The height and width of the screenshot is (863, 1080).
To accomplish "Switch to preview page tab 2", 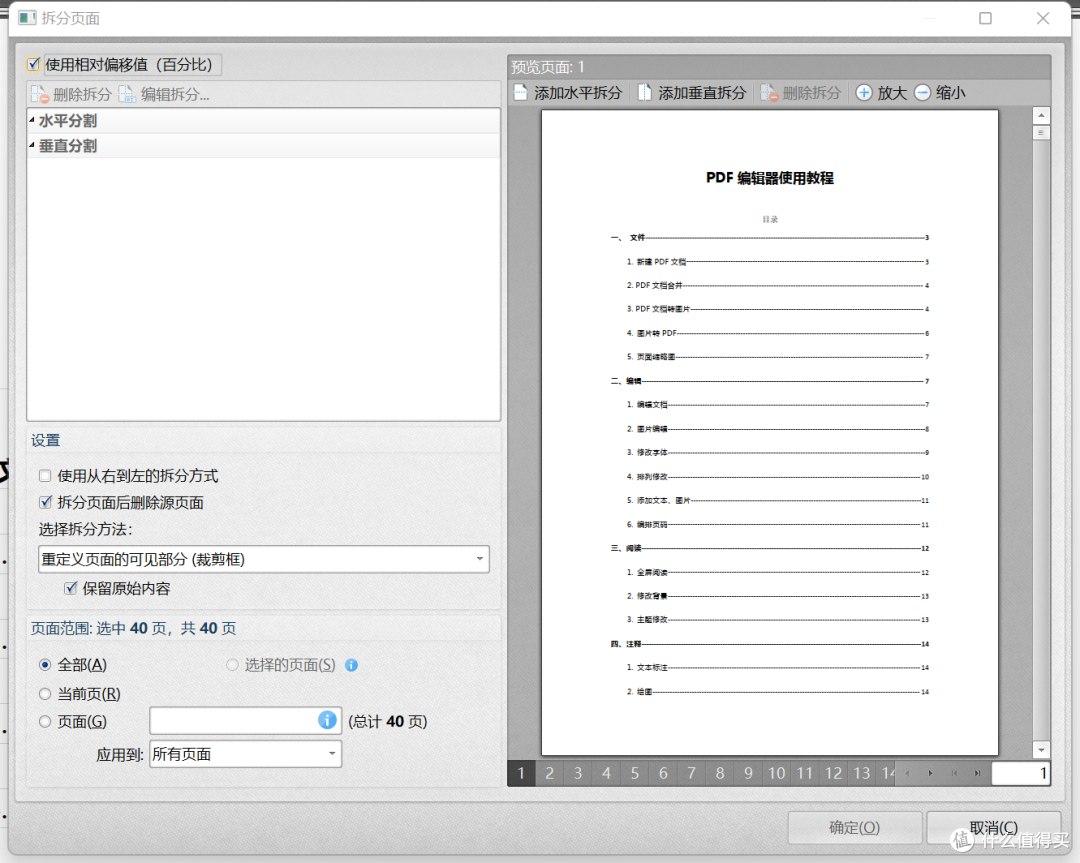I will point(550,773).
